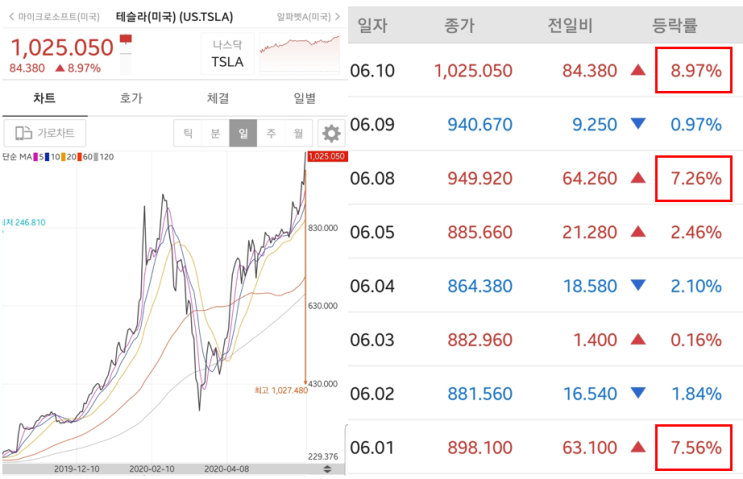Screen dimensions: 743x479
Task: Select the 06.05 date row
Action: (545, 232)
